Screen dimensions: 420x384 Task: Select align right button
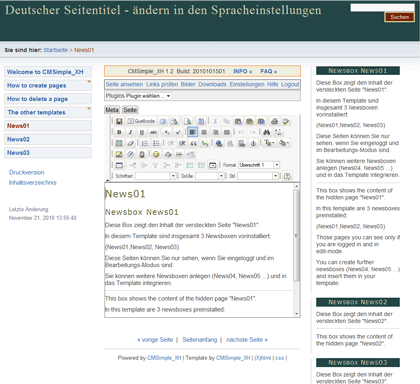coord(215,132)
